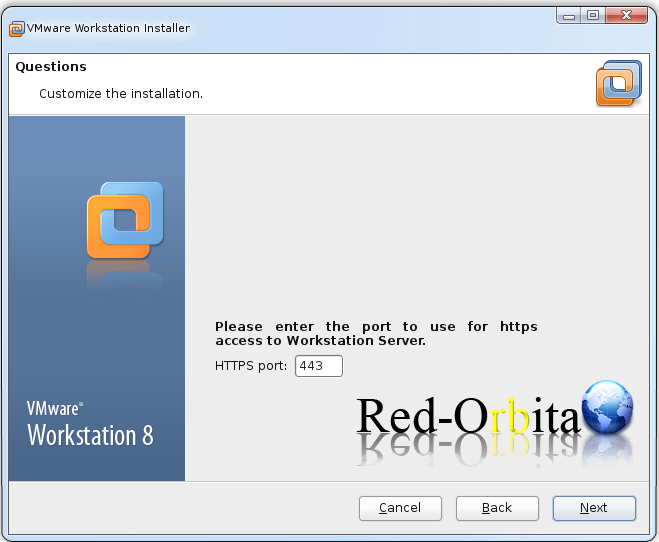Click the Next button
The height and width of the screenshot is (542, 659).
[x=594, y=508]
